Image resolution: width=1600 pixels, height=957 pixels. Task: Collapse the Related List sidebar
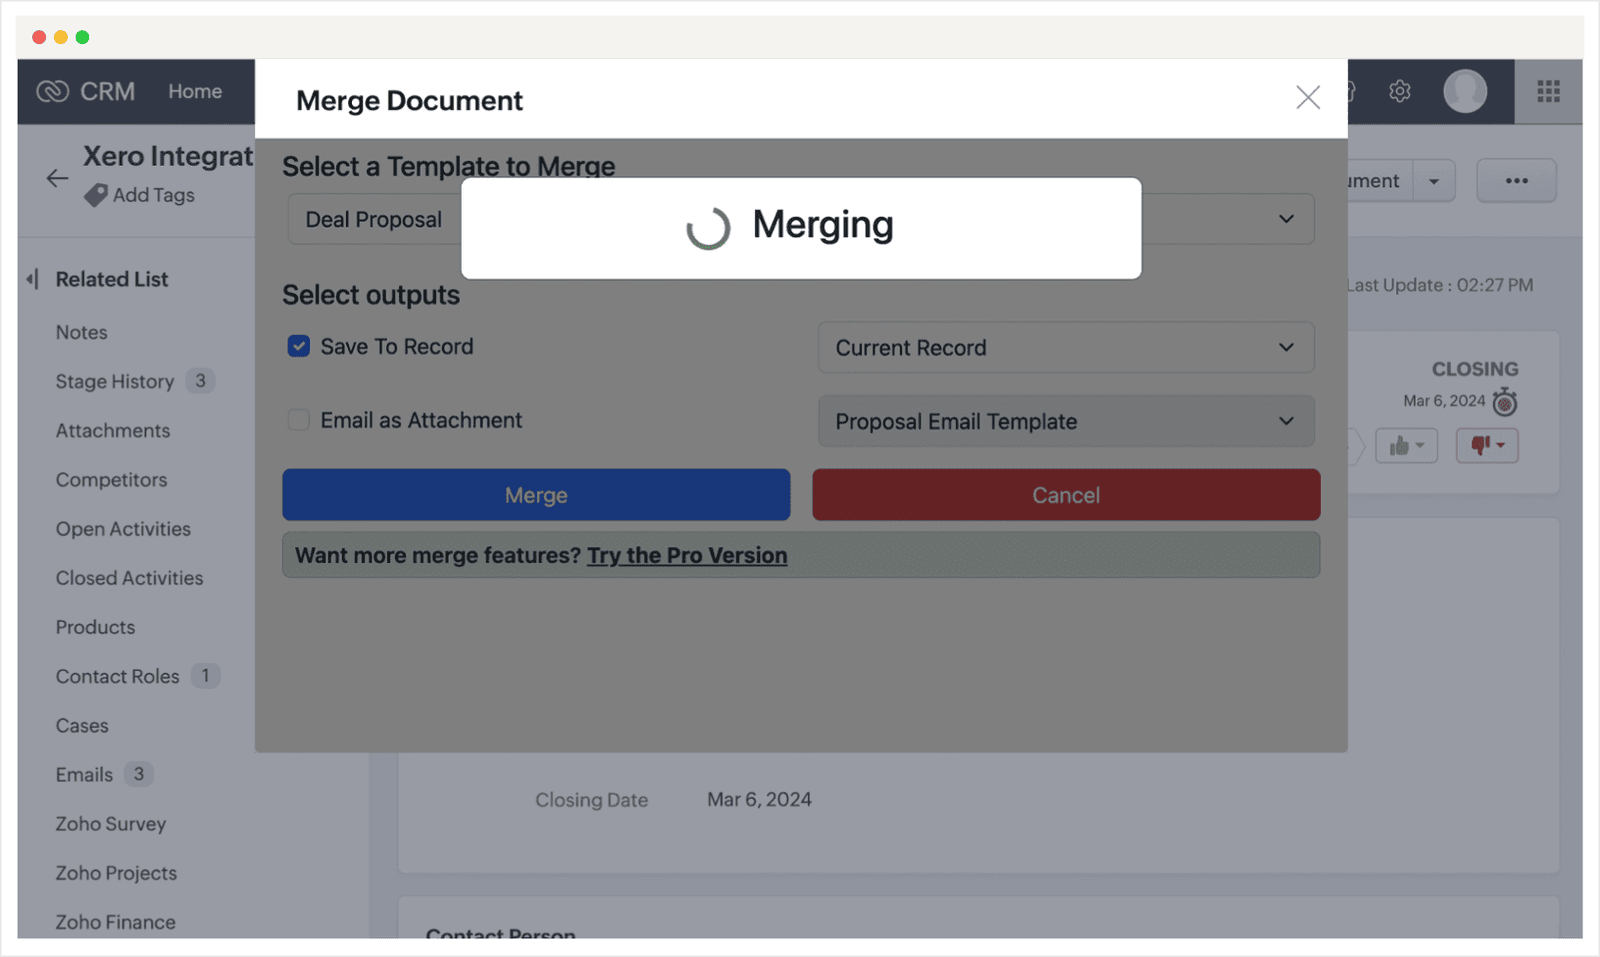33,279
